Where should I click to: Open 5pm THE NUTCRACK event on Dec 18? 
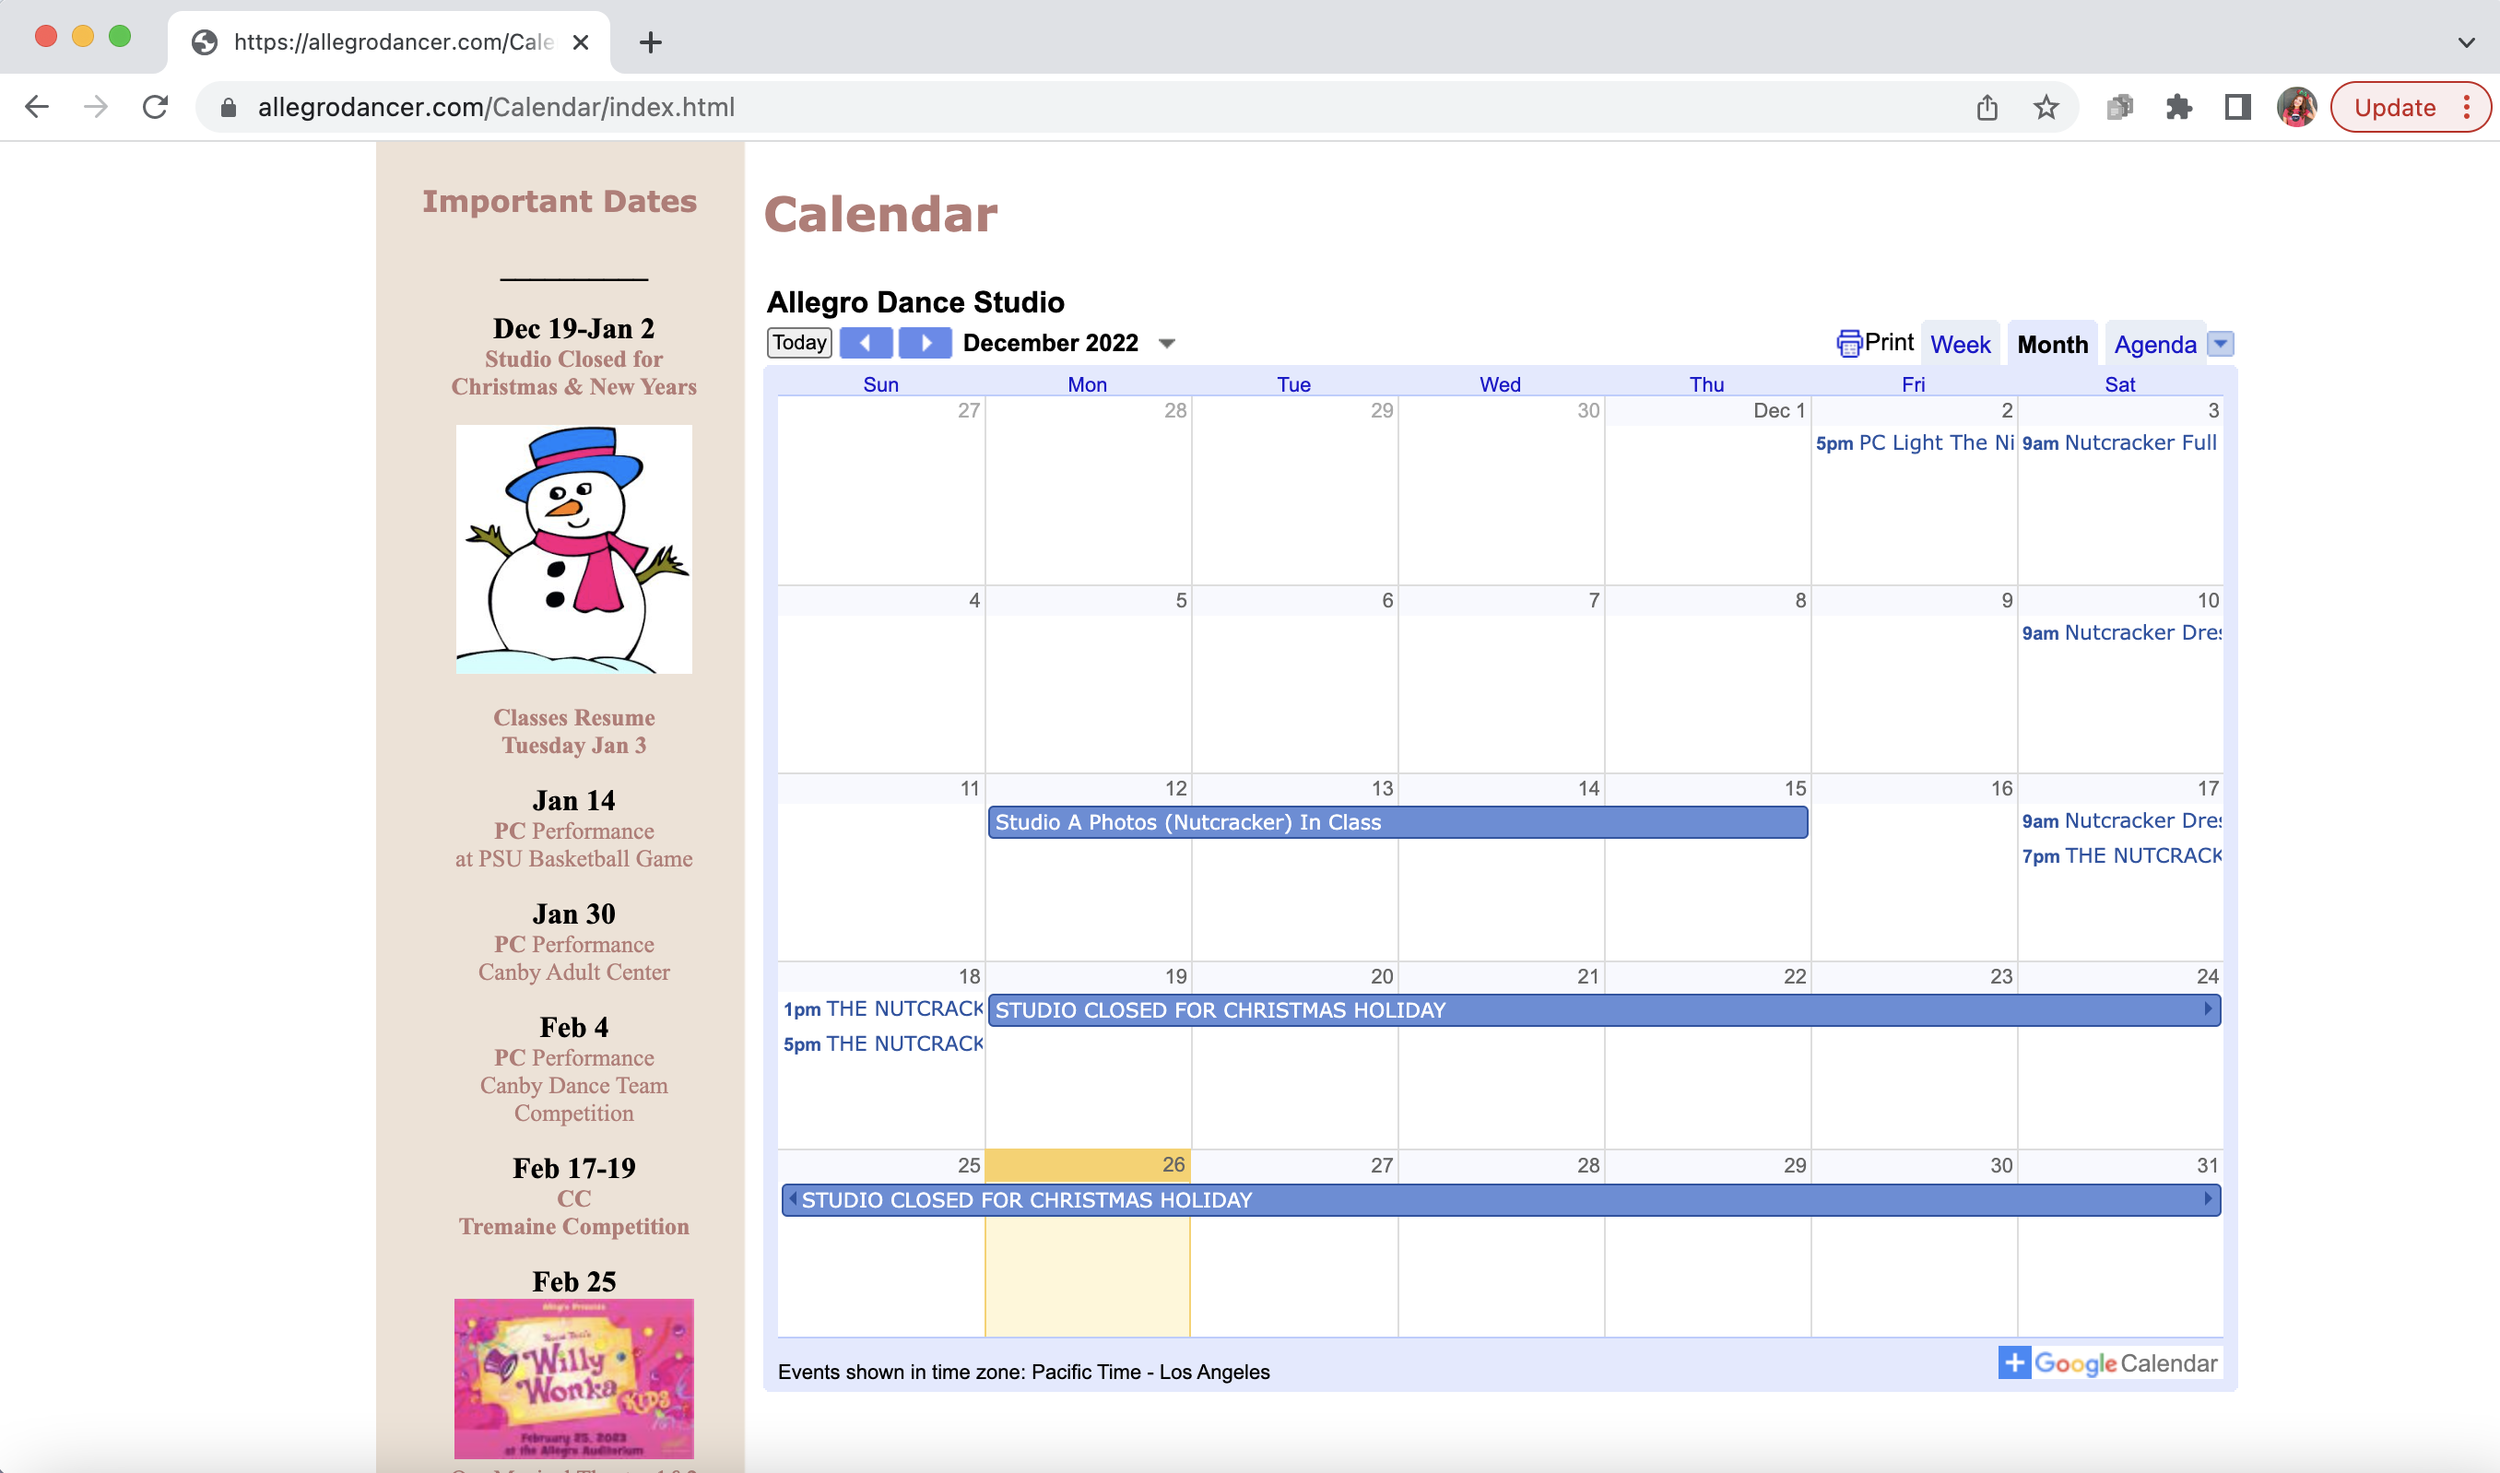point(882,1044)
